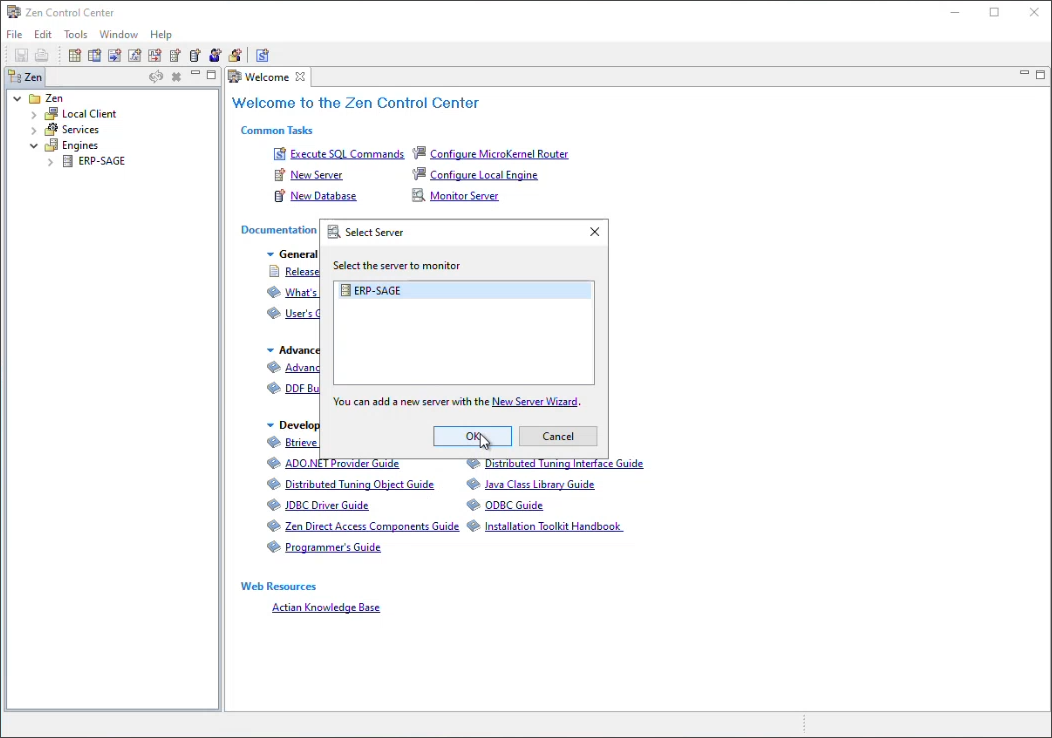Click the New User-Defined Function toolbar icon

(135, 56)
